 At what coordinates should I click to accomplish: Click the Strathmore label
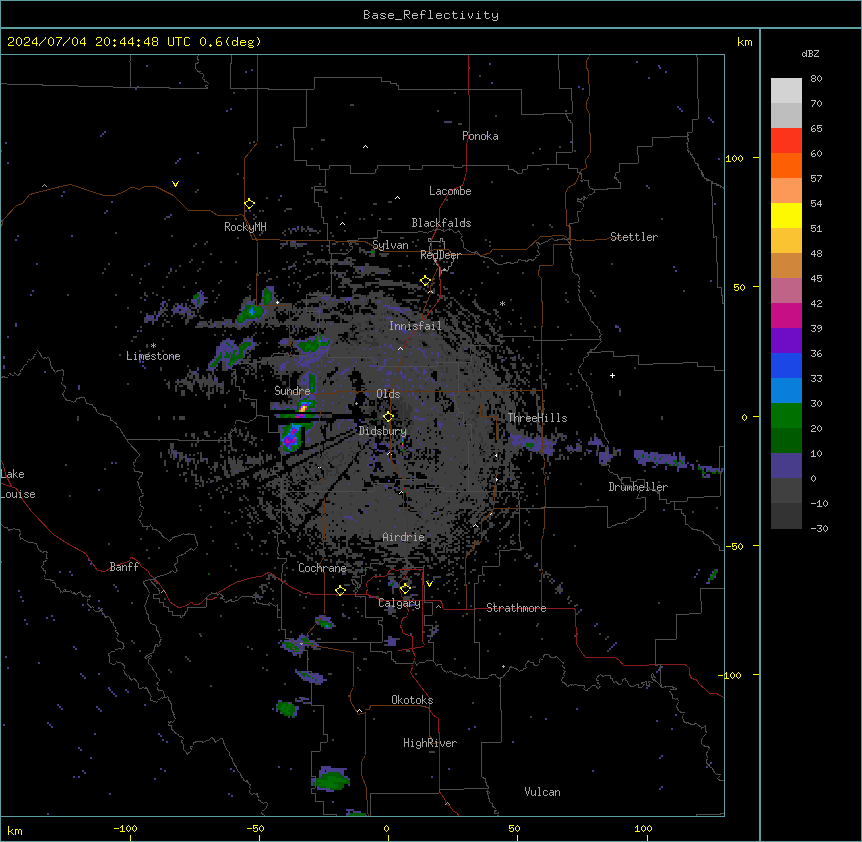pos(516,608)
